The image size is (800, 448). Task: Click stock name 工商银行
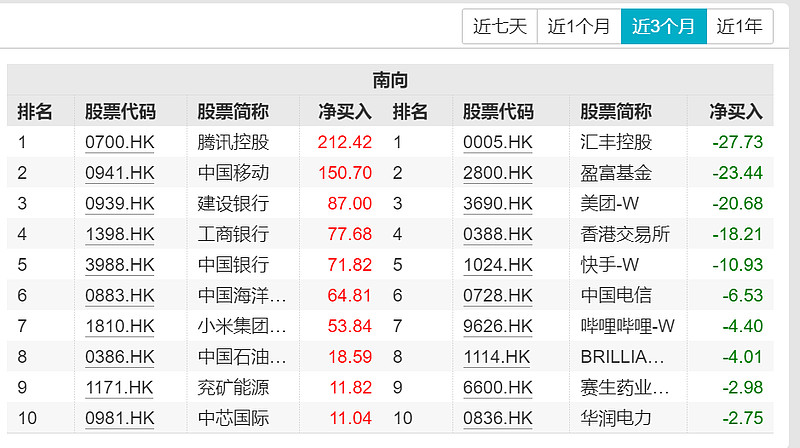(233, 234)
